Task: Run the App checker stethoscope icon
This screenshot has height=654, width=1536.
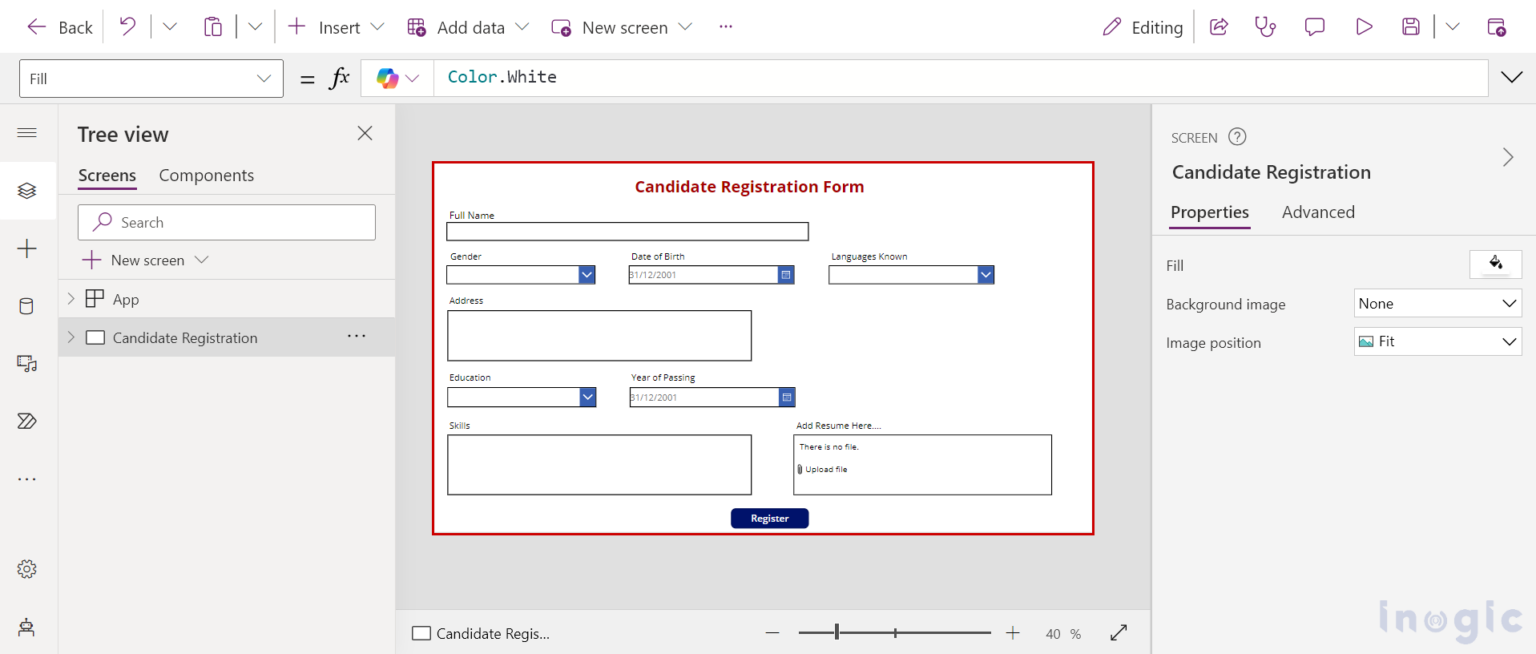Action: tap(1265, 27)
